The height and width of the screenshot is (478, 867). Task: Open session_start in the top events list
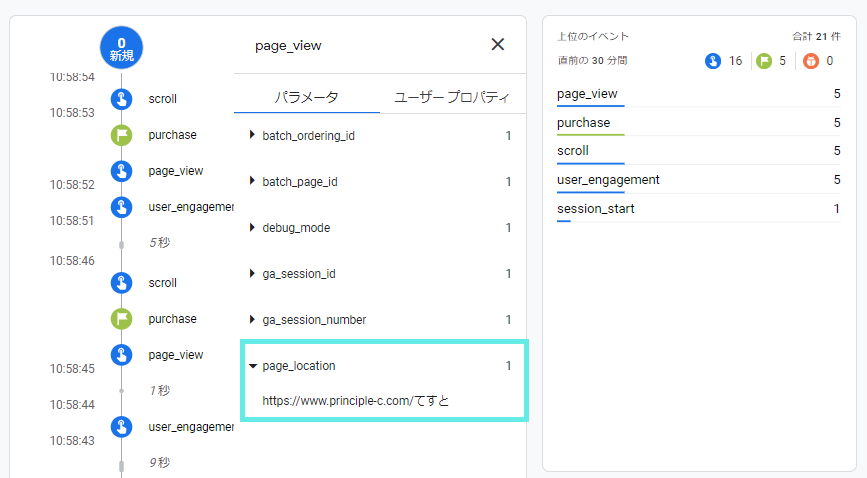[595, 209]
